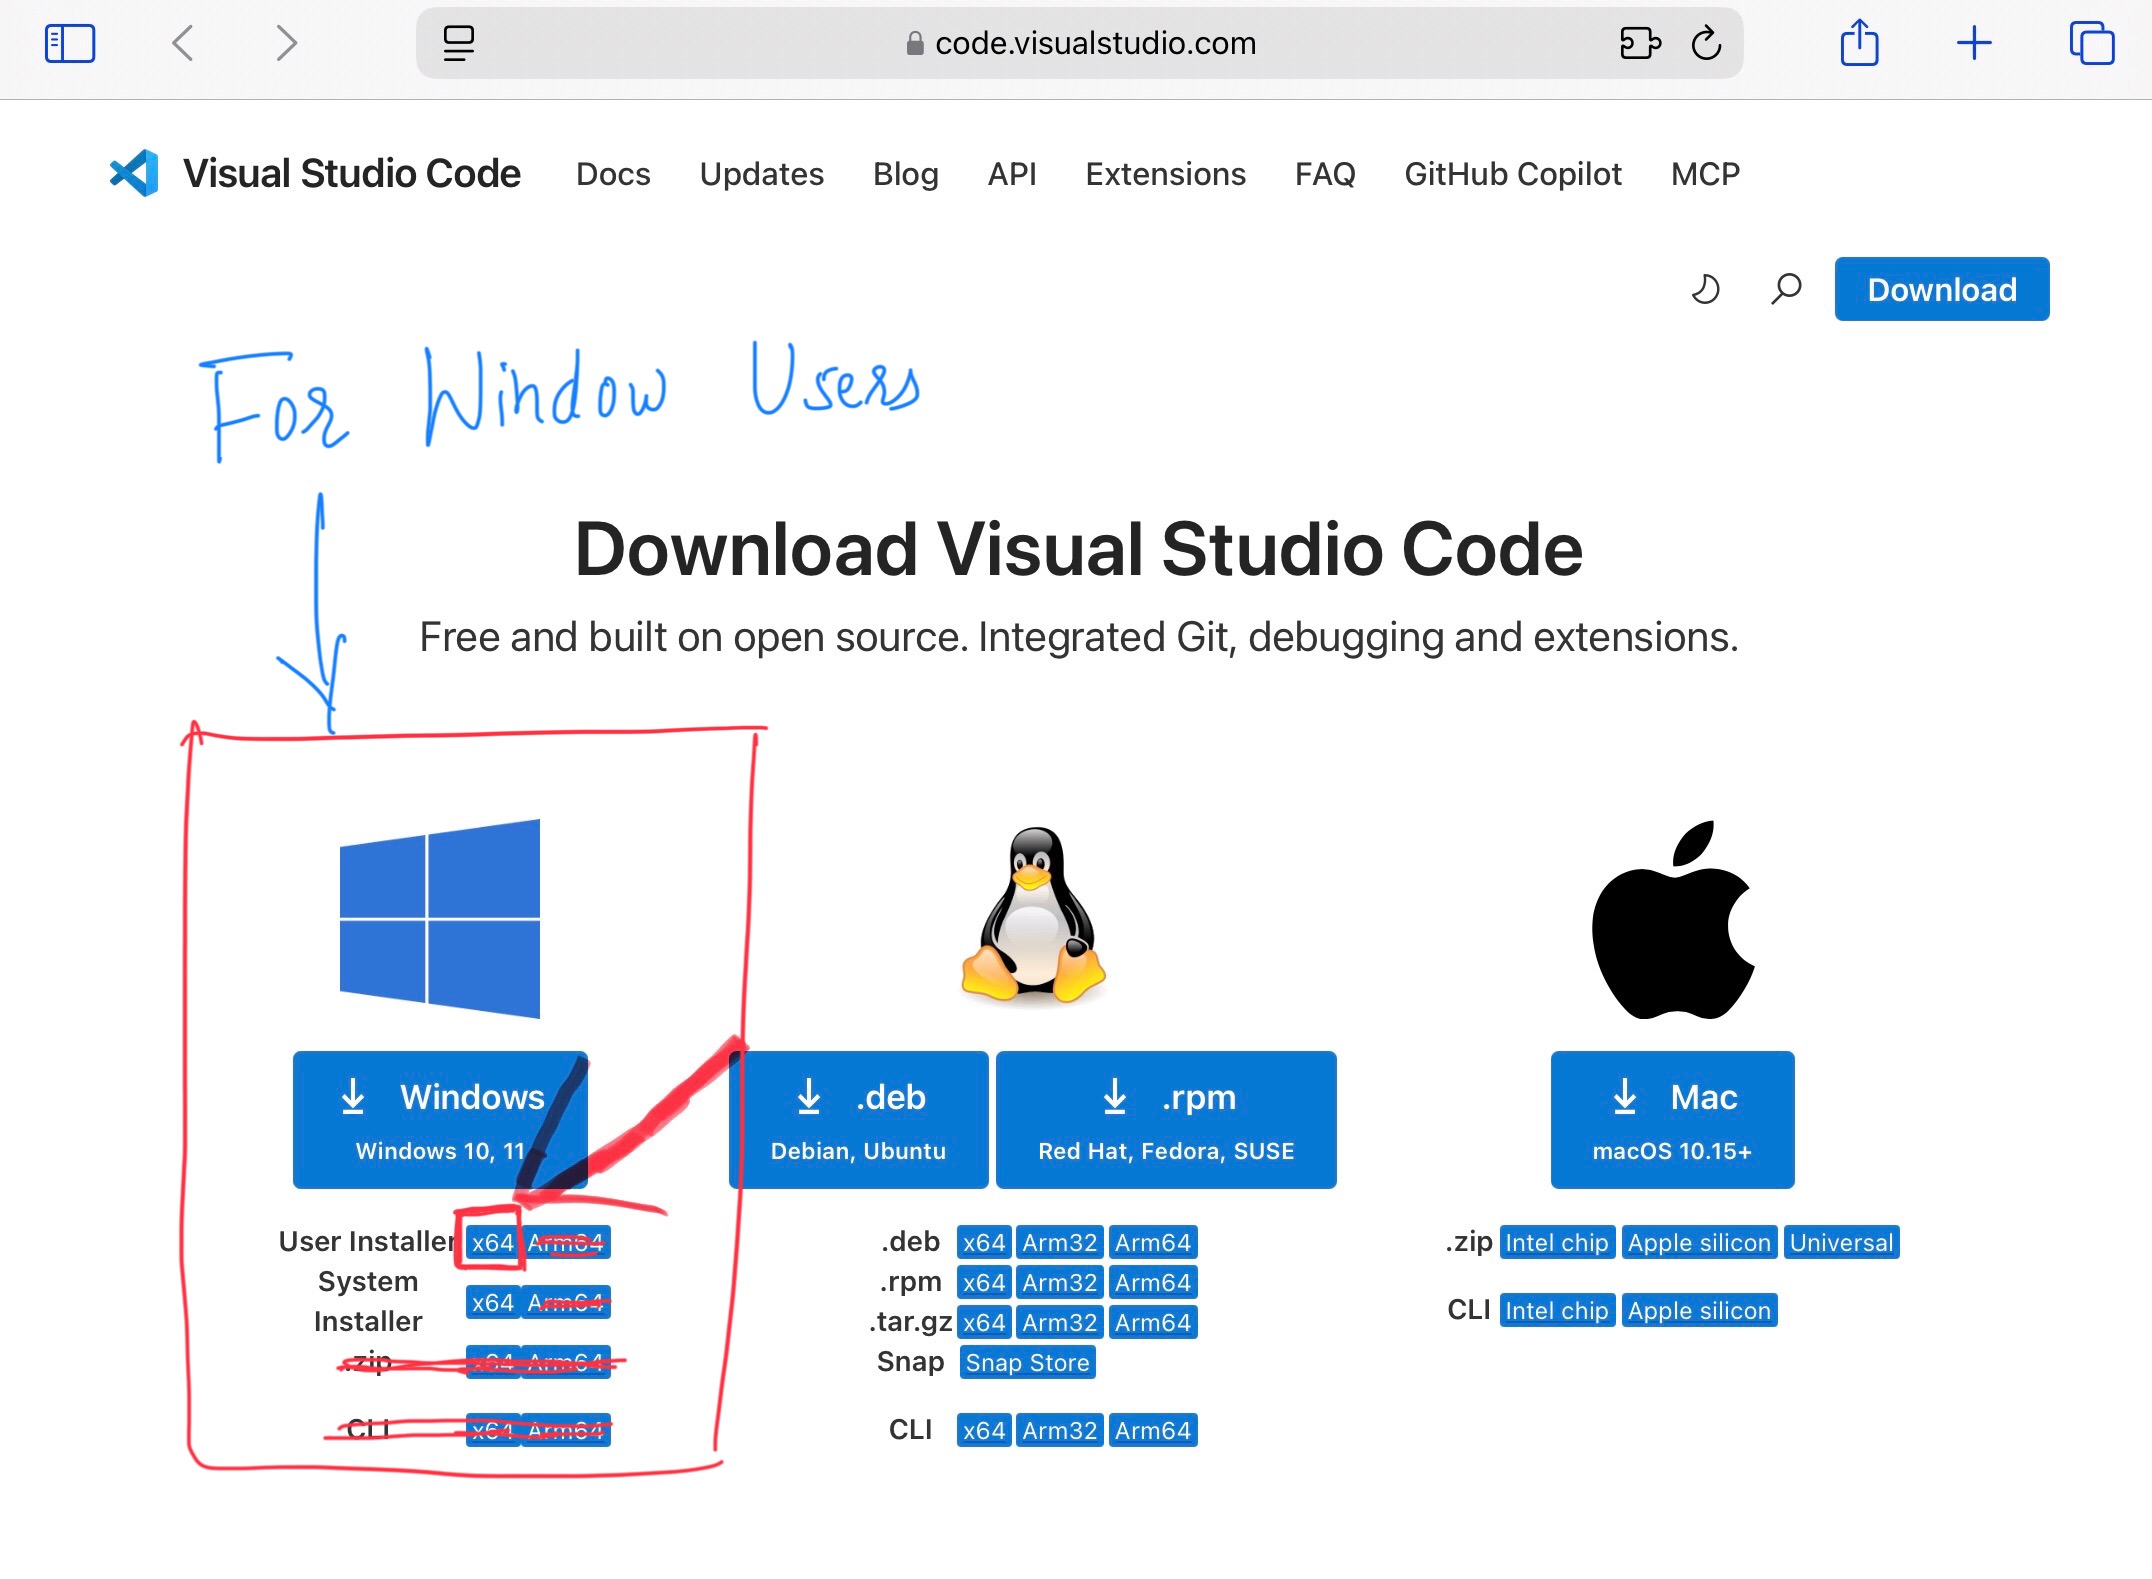Open a new tab with plus icon

point(1974,44)
